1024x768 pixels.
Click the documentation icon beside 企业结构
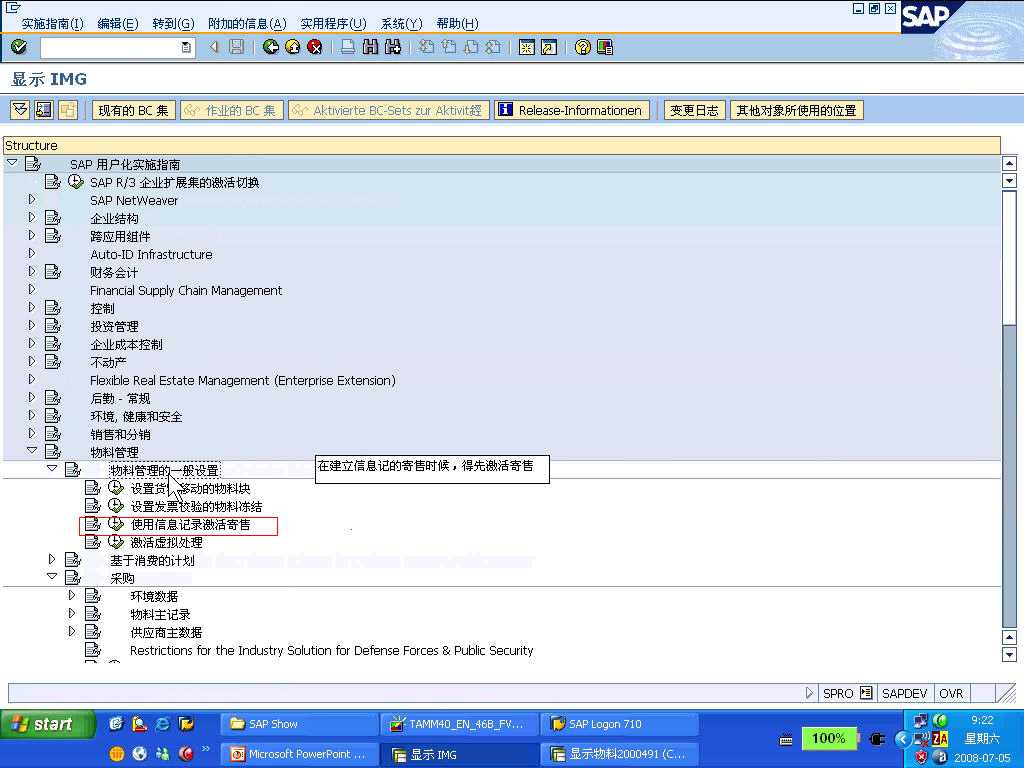tap(53, 218)
